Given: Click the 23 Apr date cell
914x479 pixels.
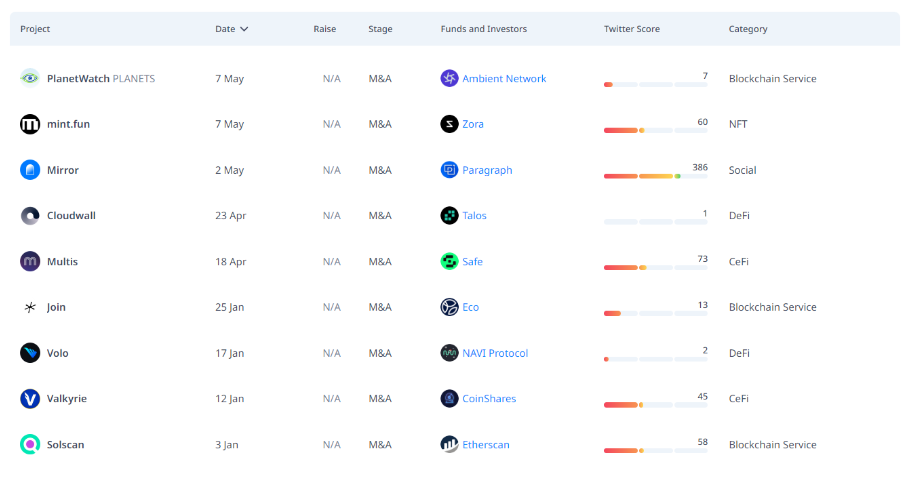Looking at the screenshot, I should click(x=231, y=216).
